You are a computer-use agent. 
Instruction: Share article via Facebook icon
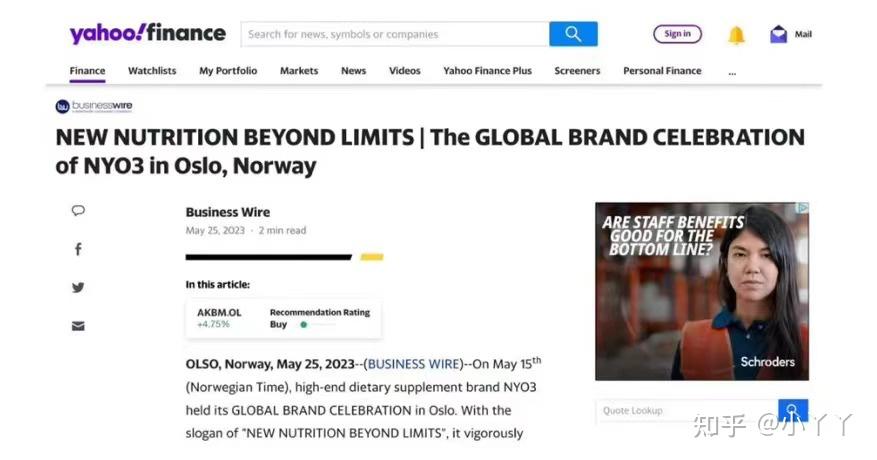[78, 249]
